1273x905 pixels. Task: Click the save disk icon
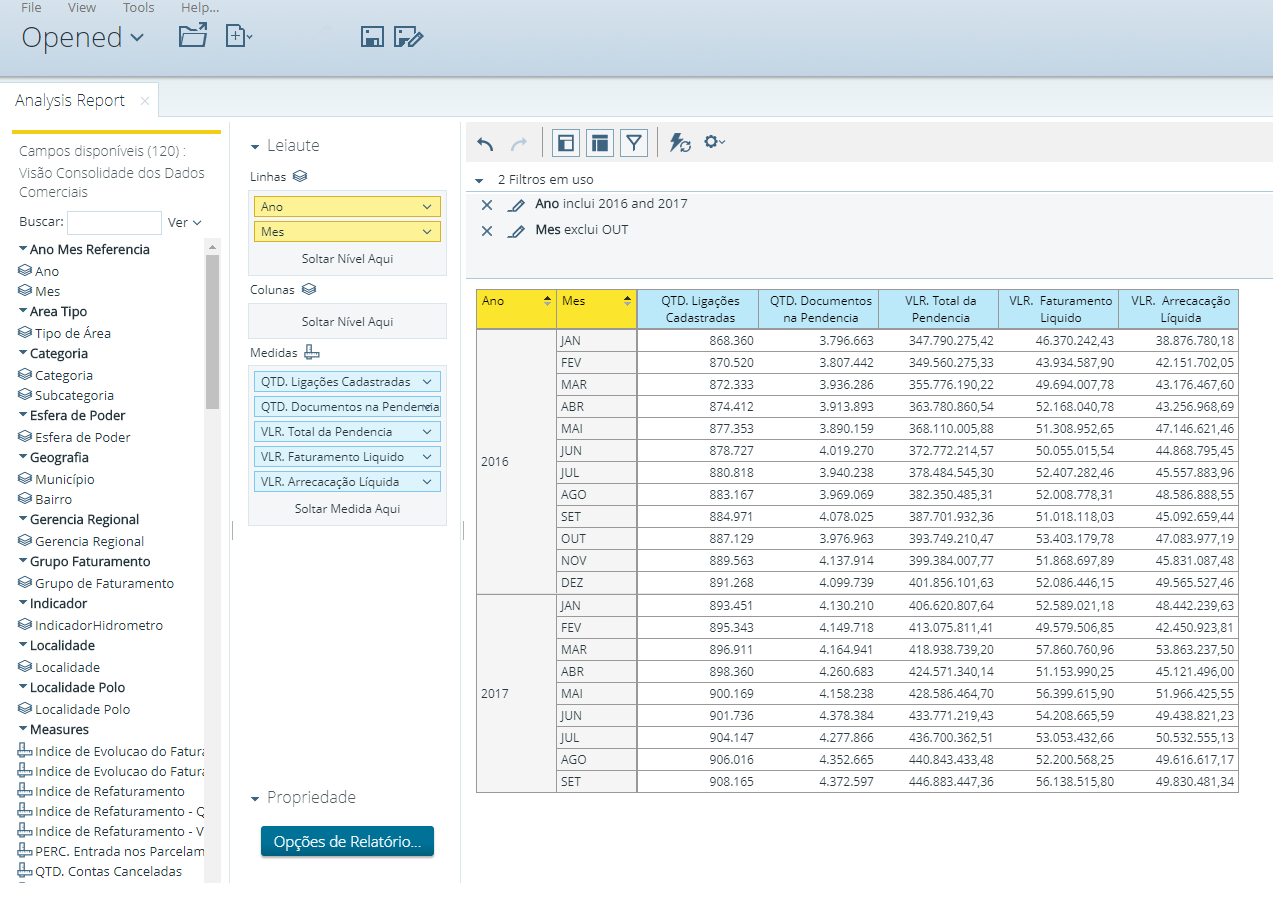(x=372, y=37)
